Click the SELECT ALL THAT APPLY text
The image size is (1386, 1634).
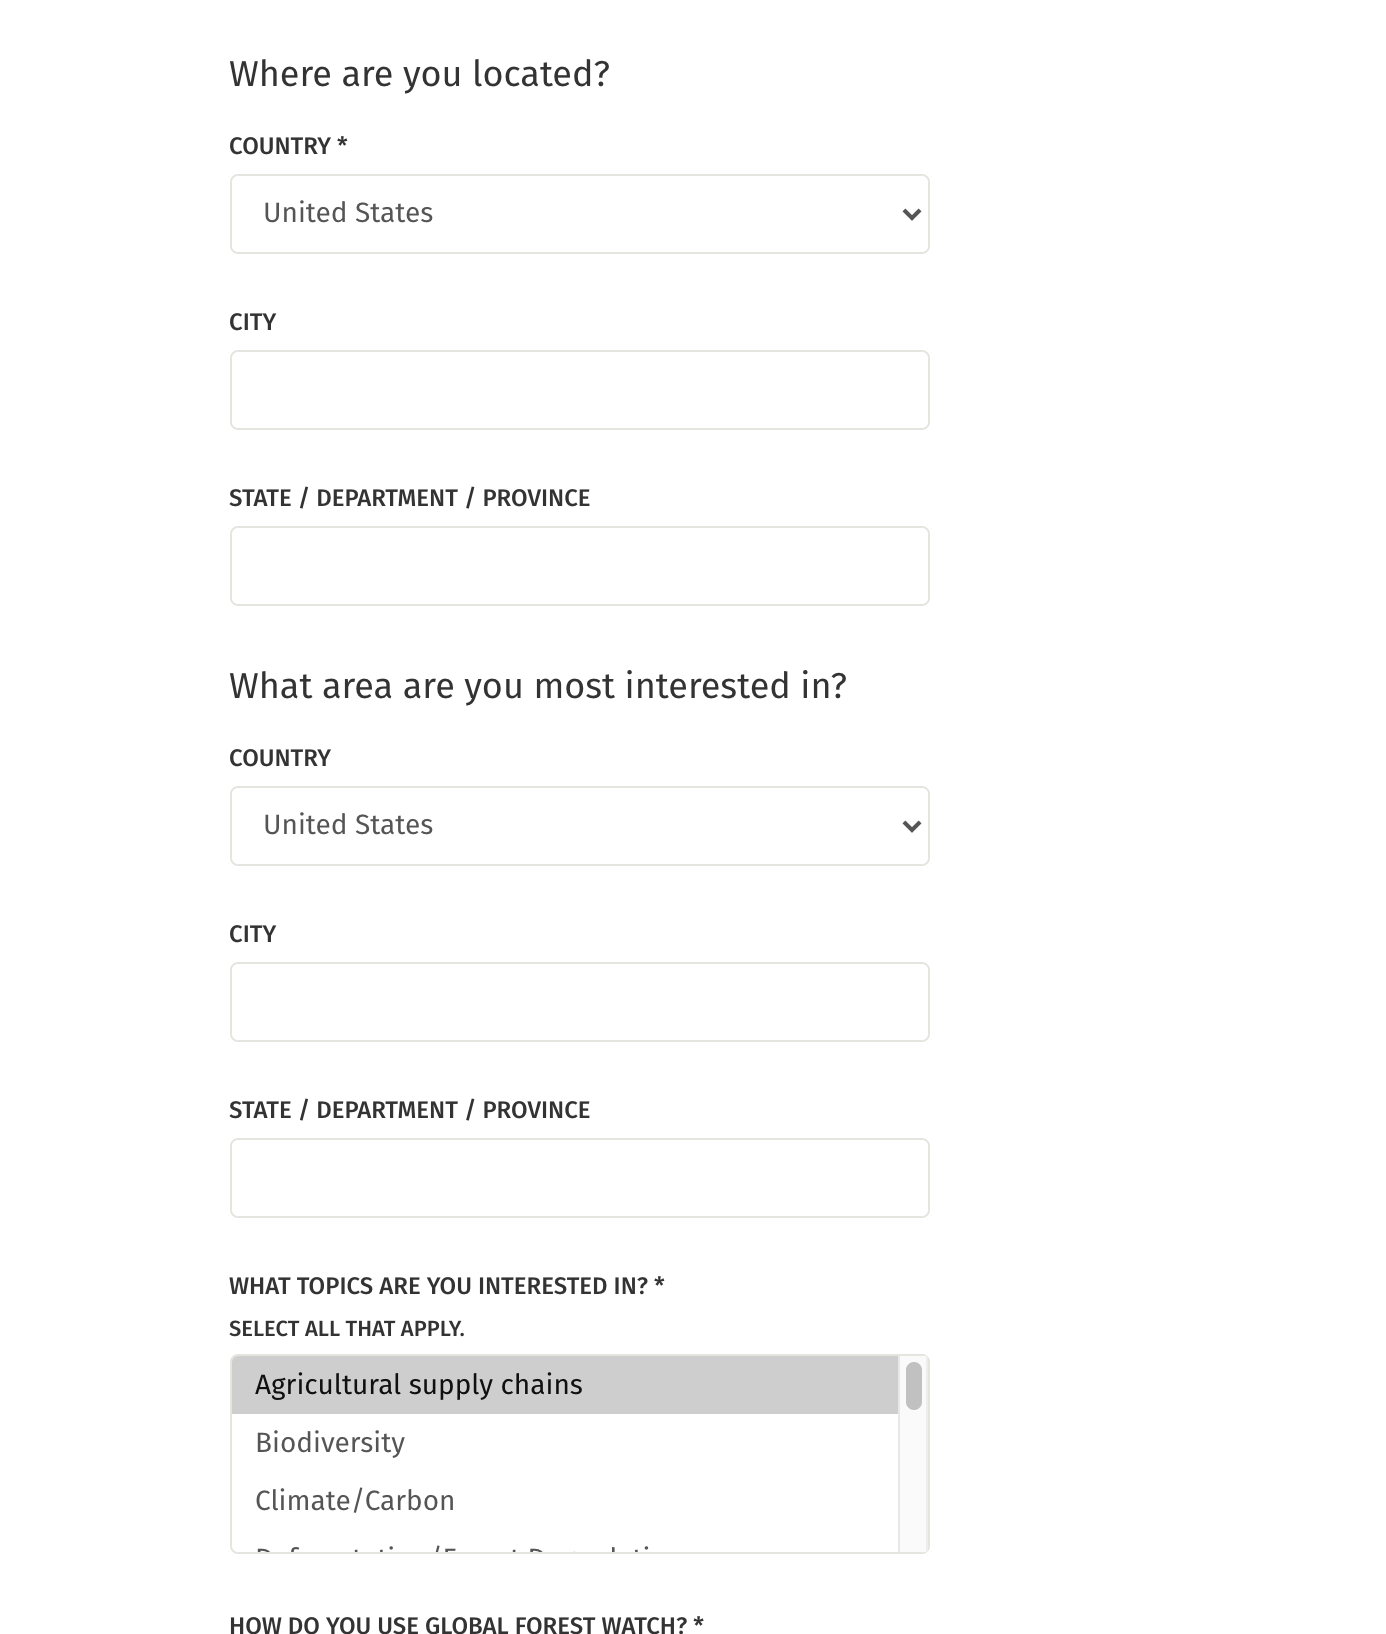[348, 1328]
